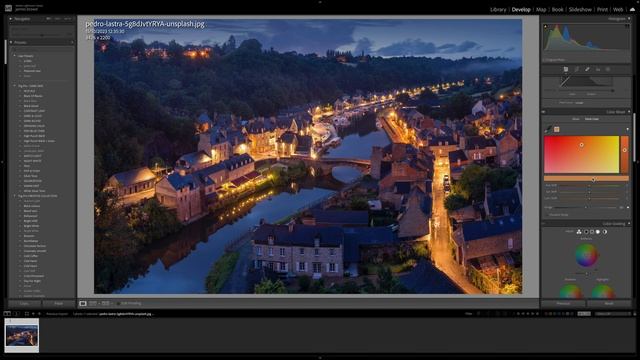Screen dimensions: 640x360
Task: Collapse the User Presets group
Action: pyautogui.click(x=15, y=56)
